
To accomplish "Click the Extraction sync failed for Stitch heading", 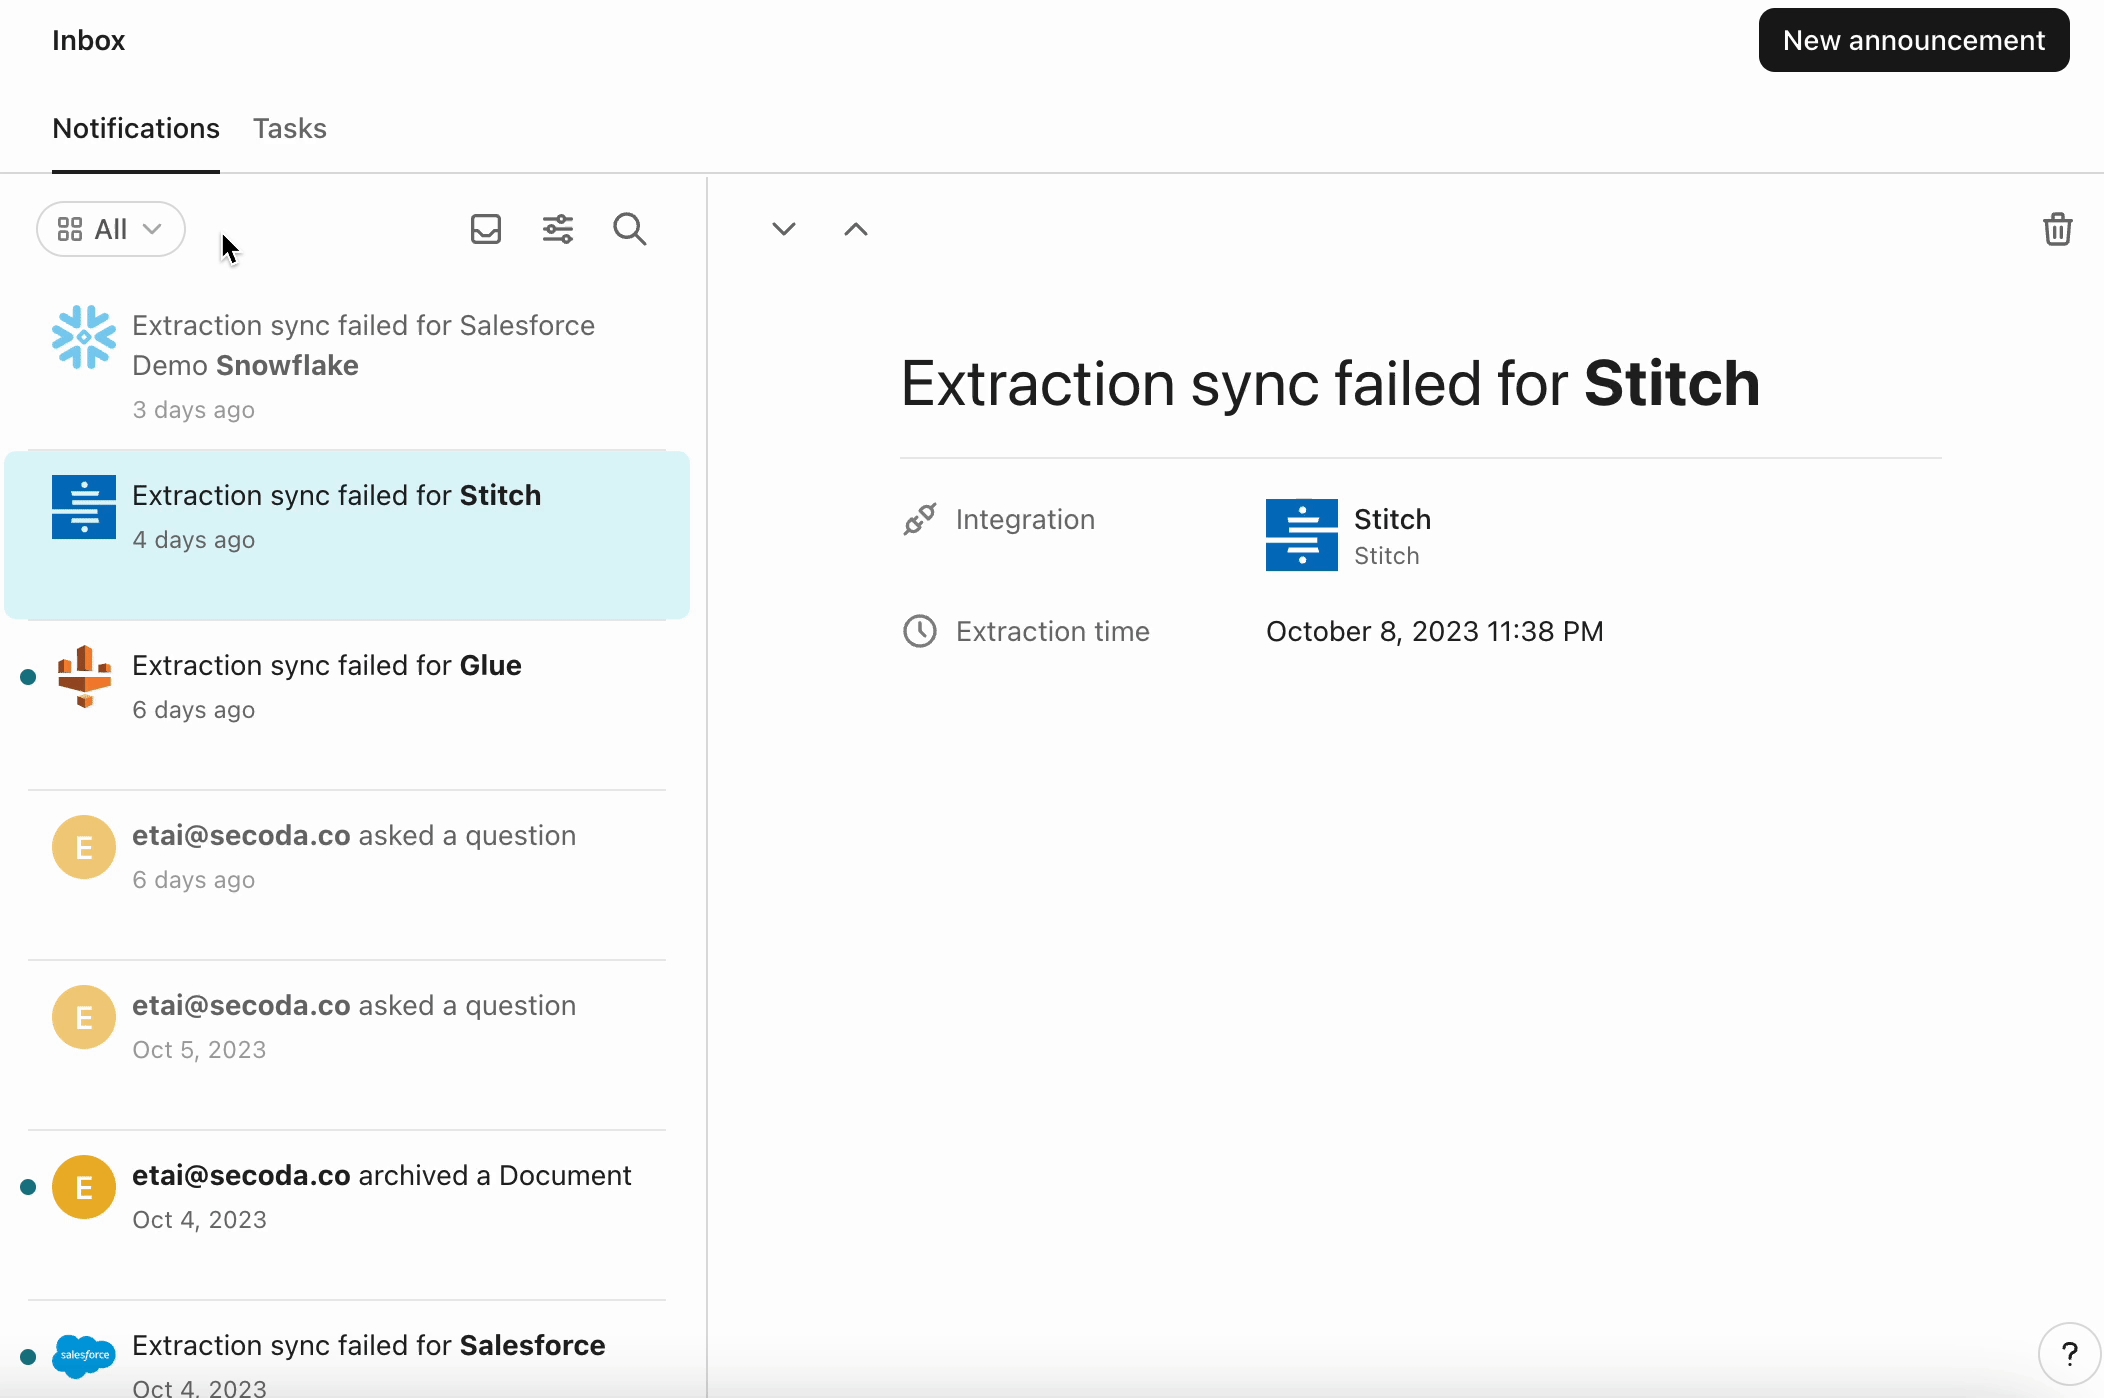I will pos(1330,383).
